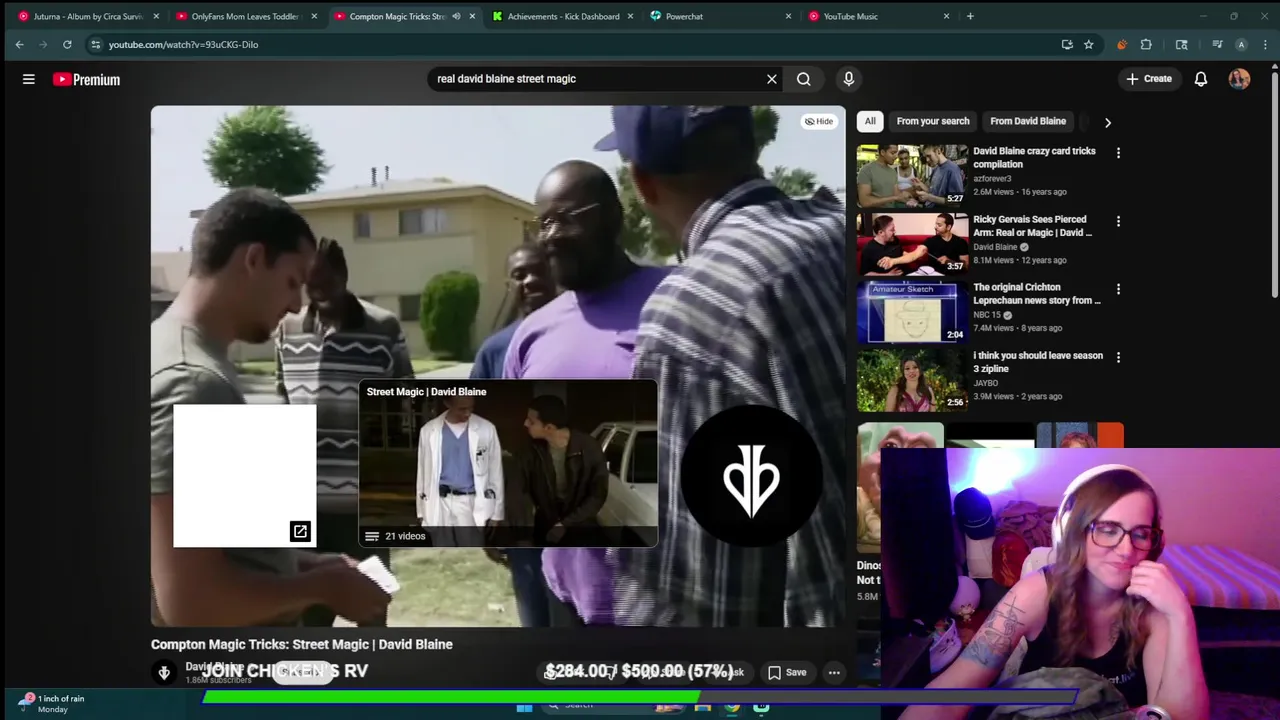Open Windows Start button
Viewport: 1280px width, 720px height.
click(524, 708)
